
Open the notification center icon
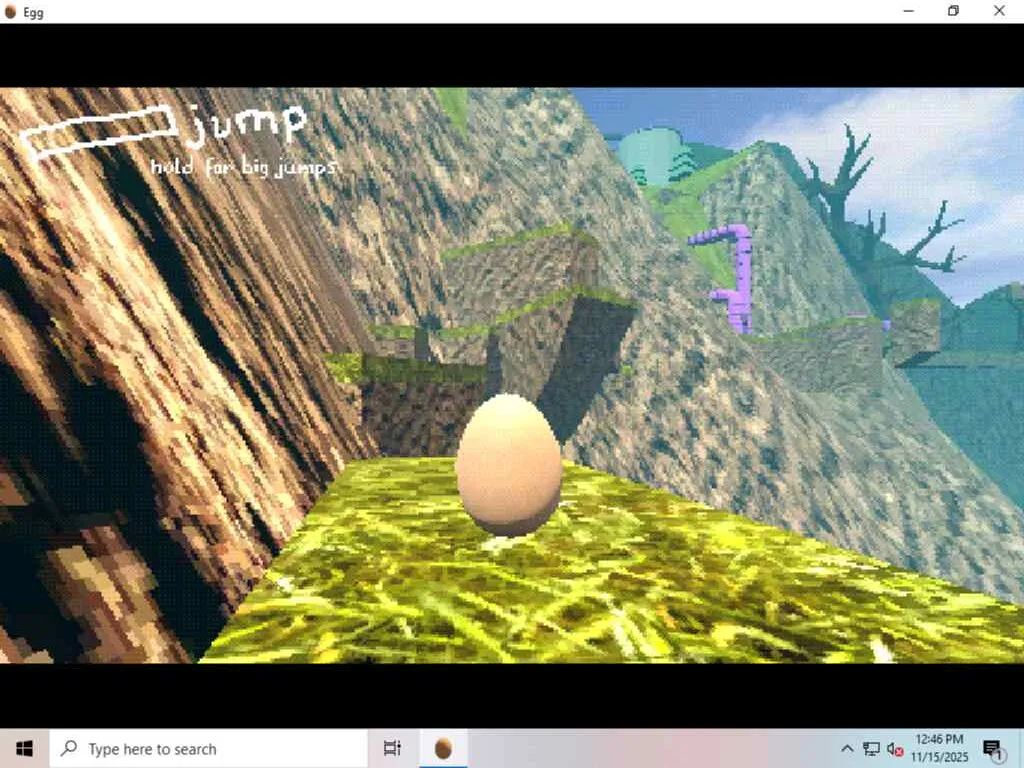[x=993, y=749]
